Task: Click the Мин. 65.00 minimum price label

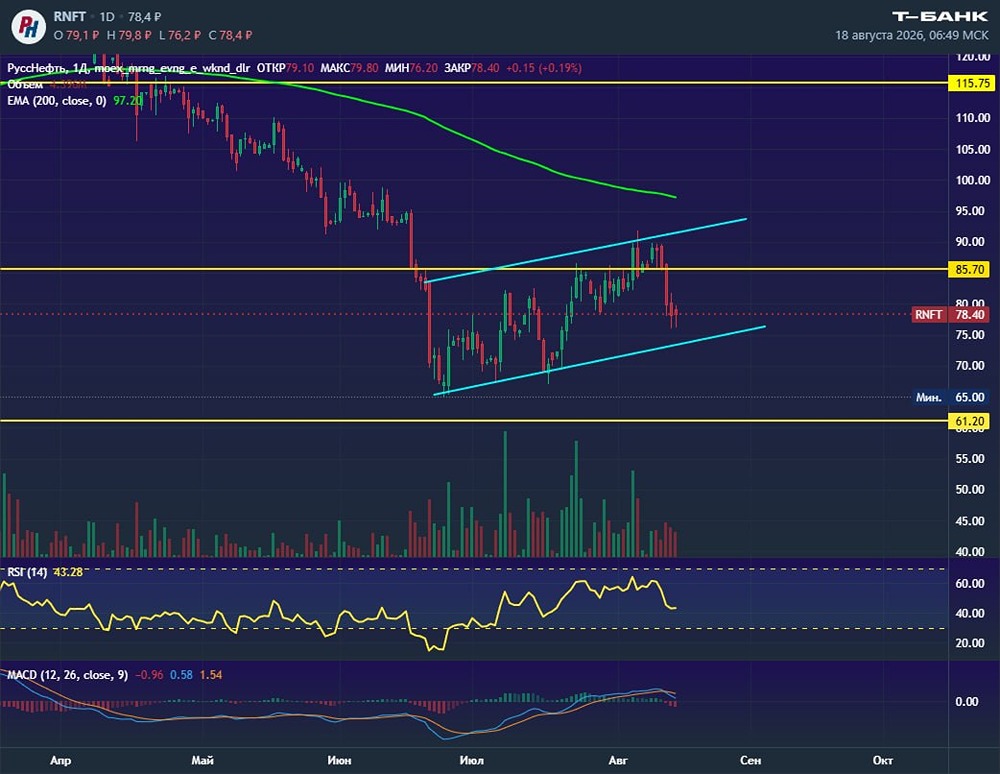Action: point(951,397)
